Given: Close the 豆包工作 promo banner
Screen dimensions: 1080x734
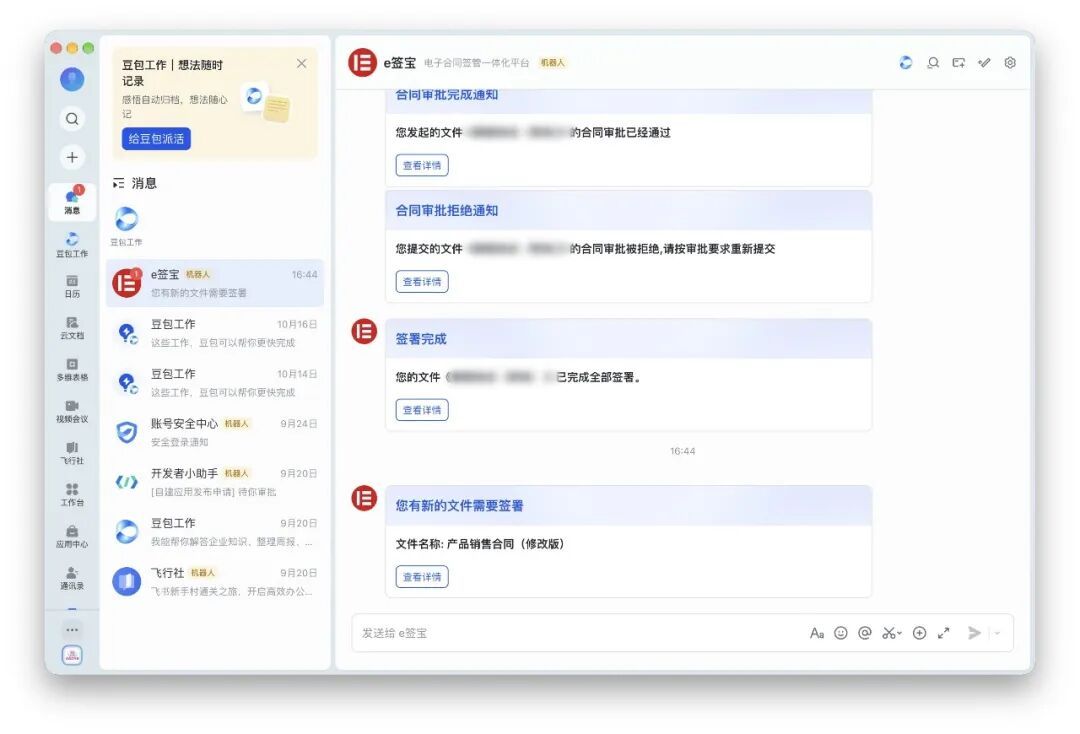Looking at the screenshot, I should 302,63.
